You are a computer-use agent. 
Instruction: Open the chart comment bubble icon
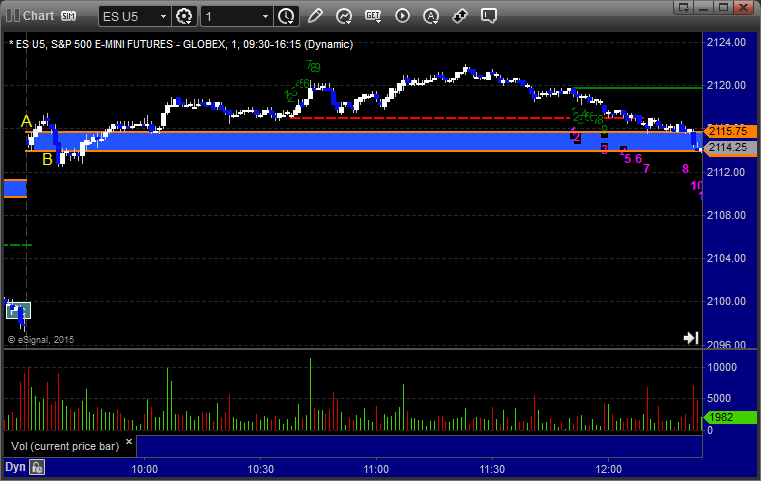[x=489, y=16]
